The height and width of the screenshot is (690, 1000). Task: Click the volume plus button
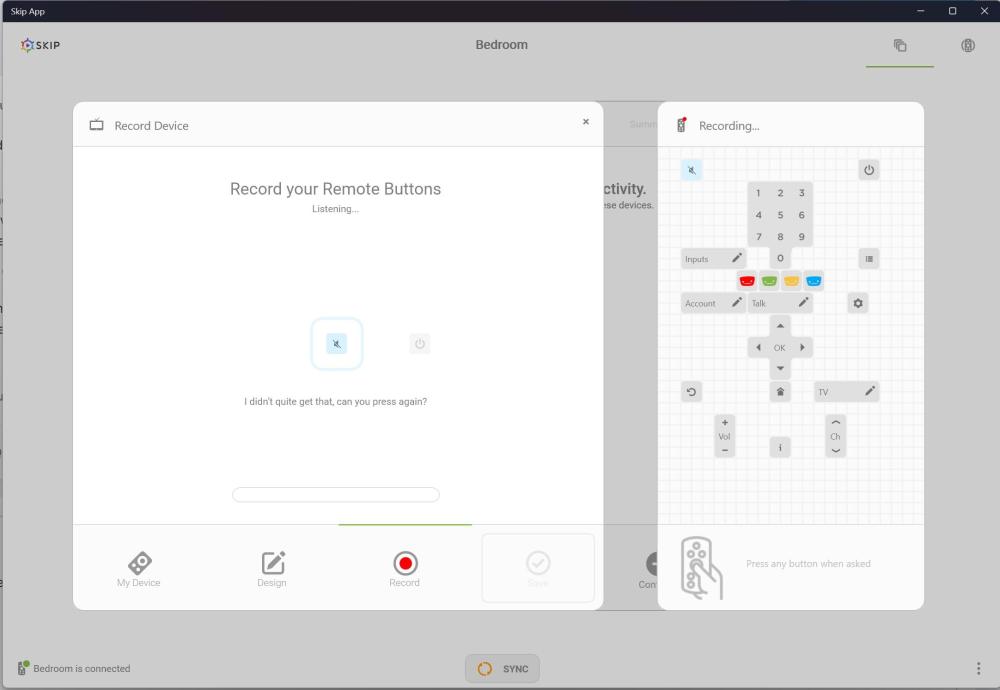(x=724, y=423)
